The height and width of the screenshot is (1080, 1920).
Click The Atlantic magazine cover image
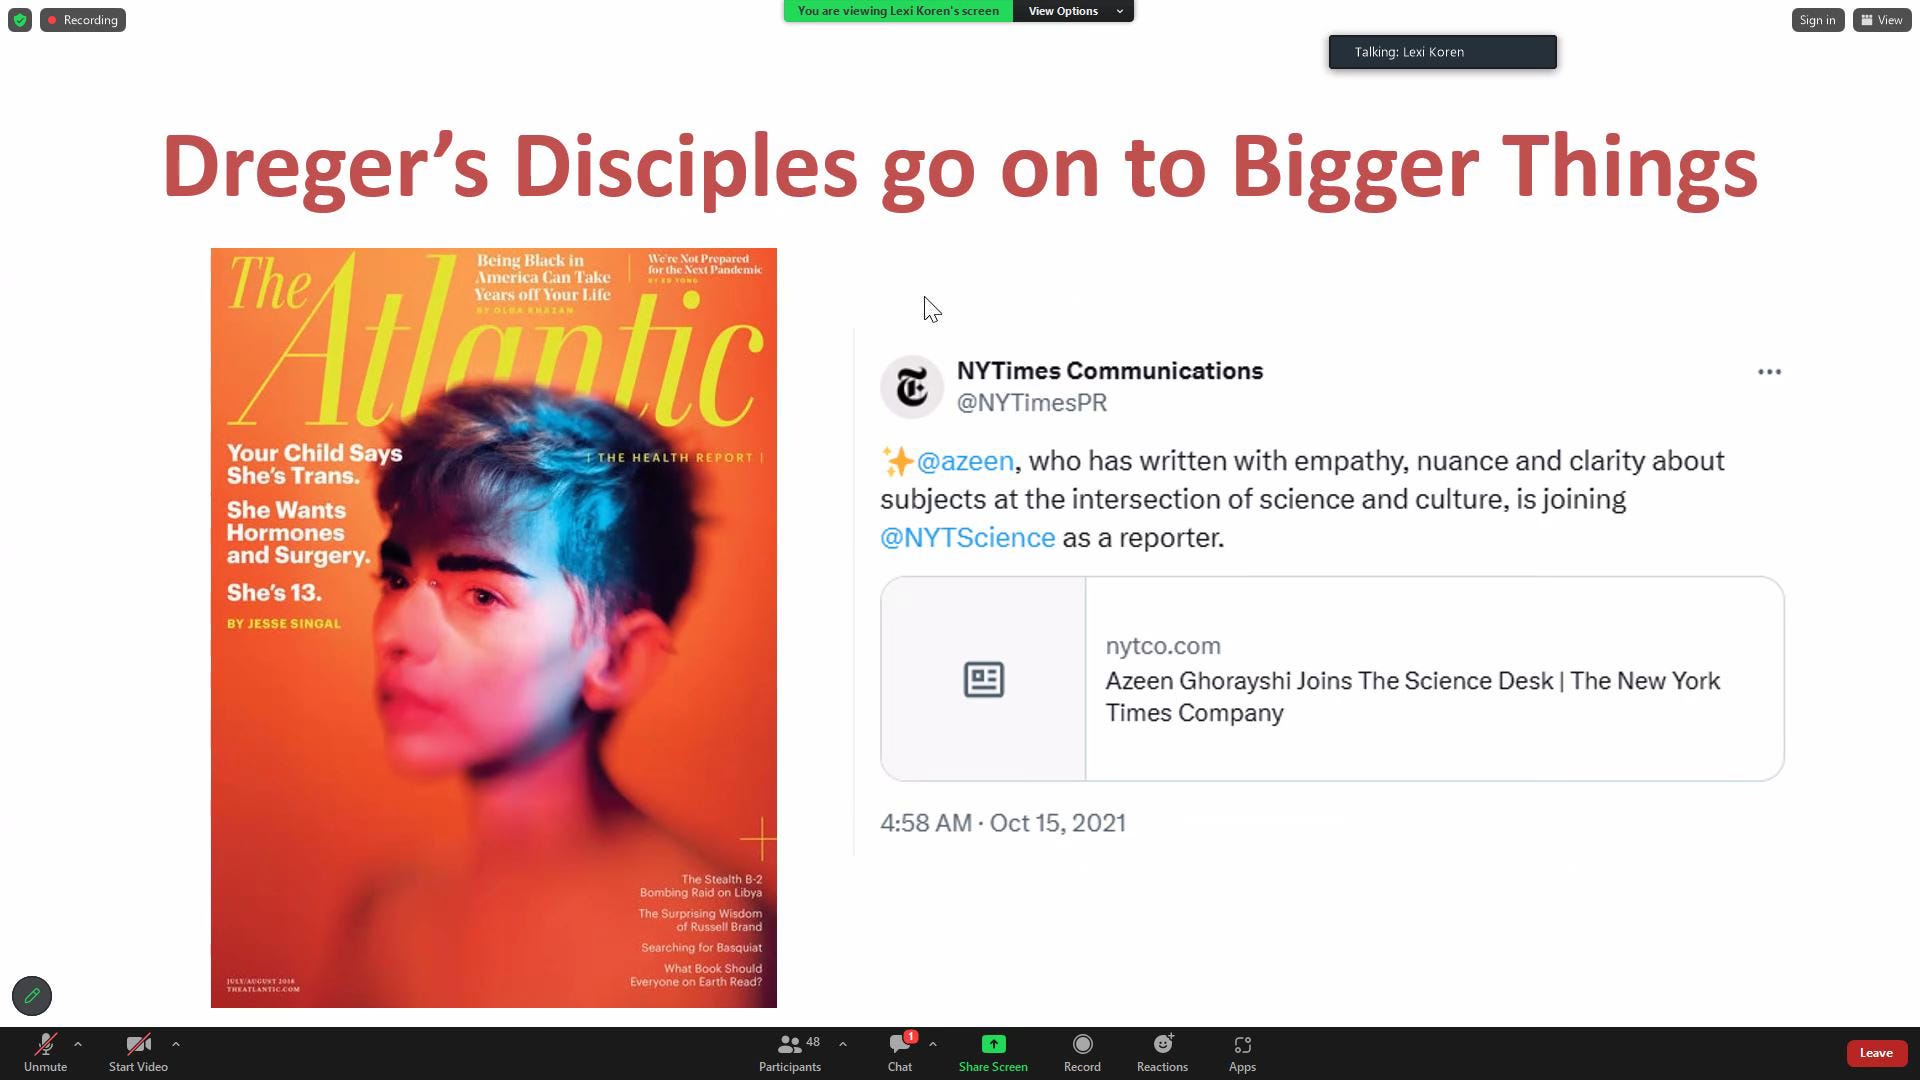tap(493, 628)
